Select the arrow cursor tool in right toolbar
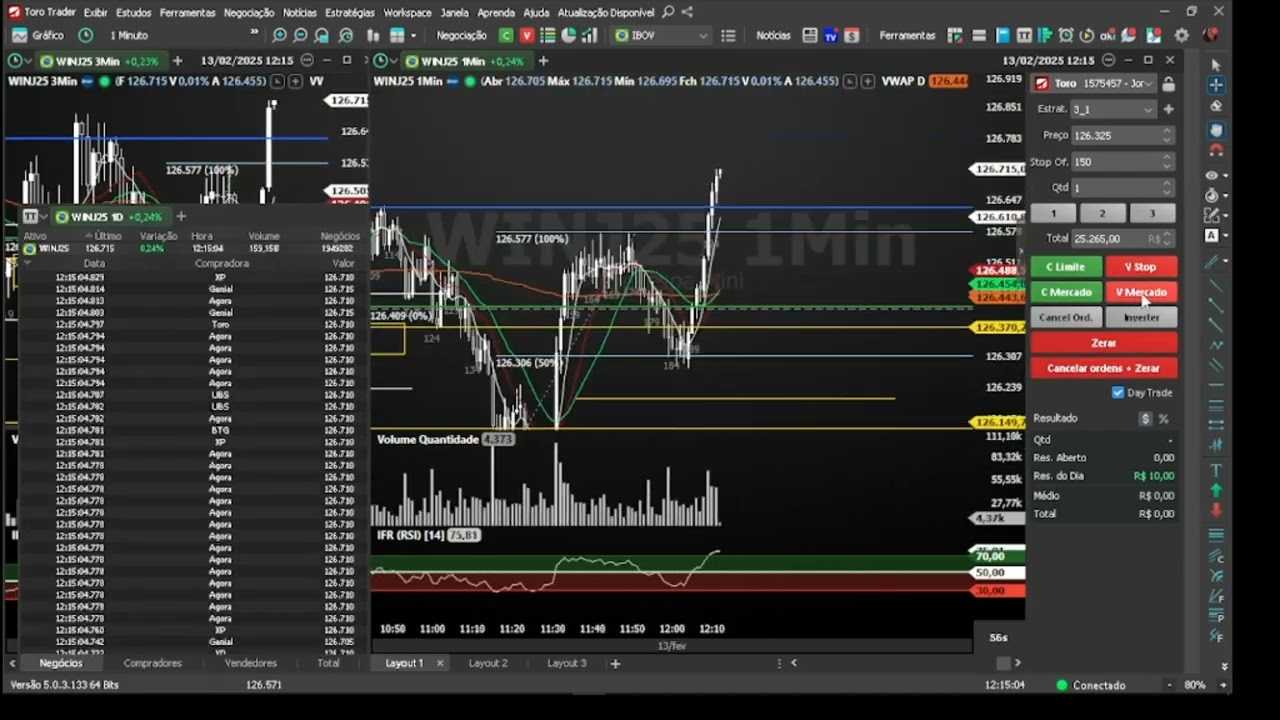Screen dimensions: 1280x720 pyautogui.click(x=1216, y=65)
